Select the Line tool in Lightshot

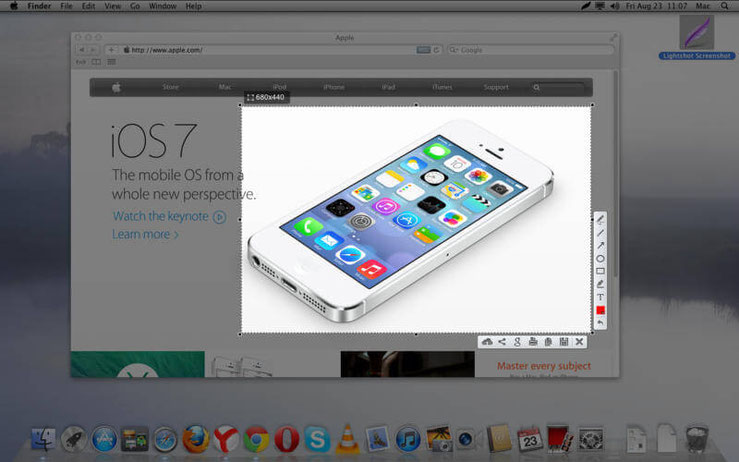click(600, 233)
